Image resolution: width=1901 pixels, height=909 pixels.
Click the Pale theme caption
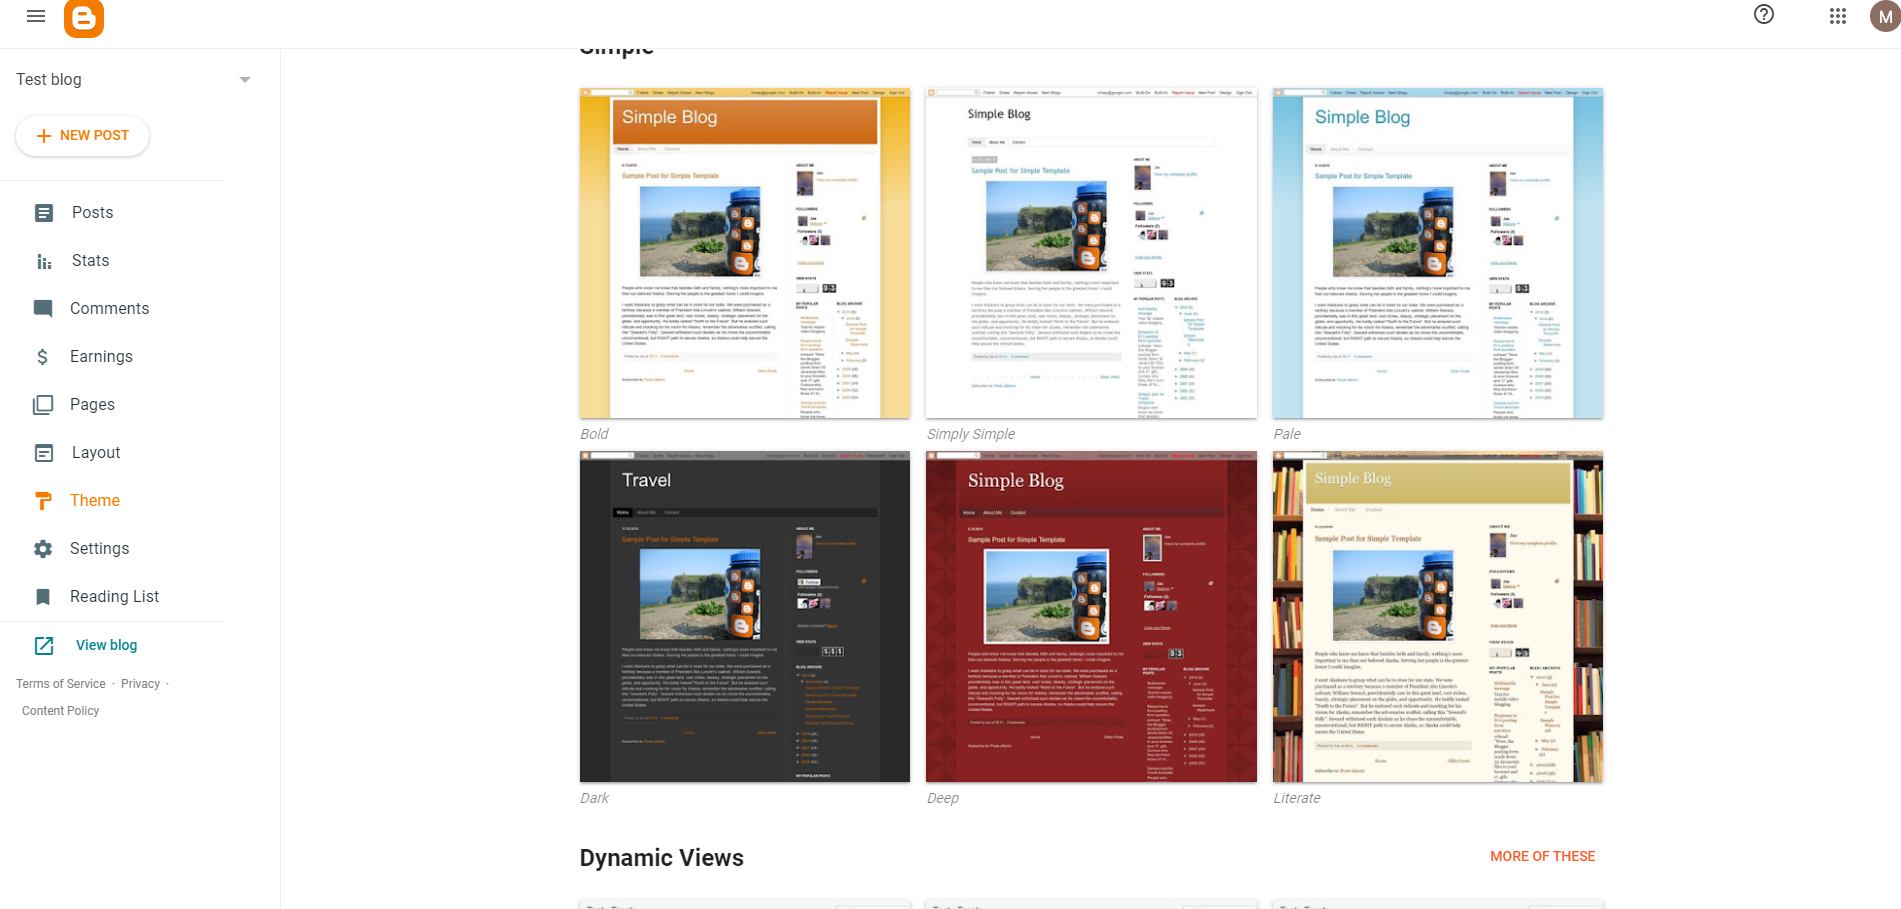point(1287,434)
